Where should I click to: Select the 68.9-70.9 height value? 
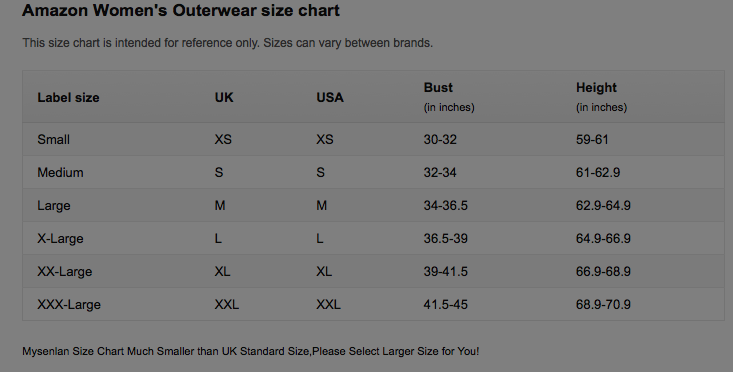(604, 305)
